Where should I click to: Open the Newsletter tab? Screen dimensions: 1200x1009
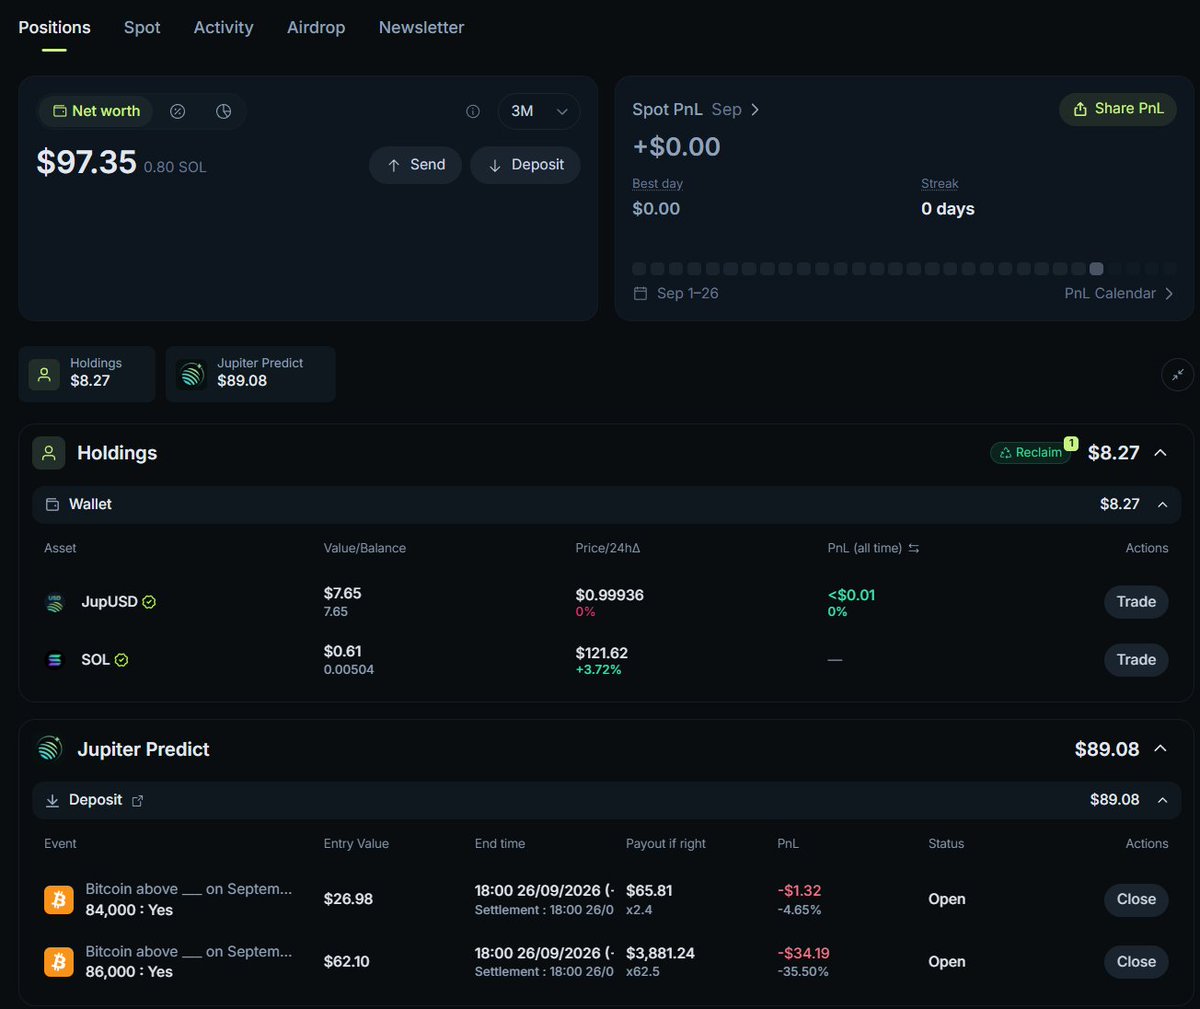[421, 27]
